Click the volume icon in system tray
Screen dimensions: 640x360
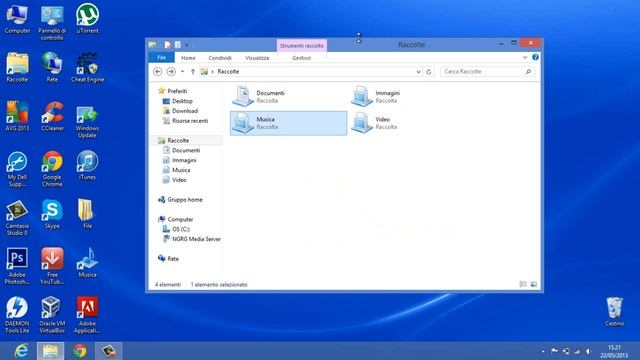588,351
